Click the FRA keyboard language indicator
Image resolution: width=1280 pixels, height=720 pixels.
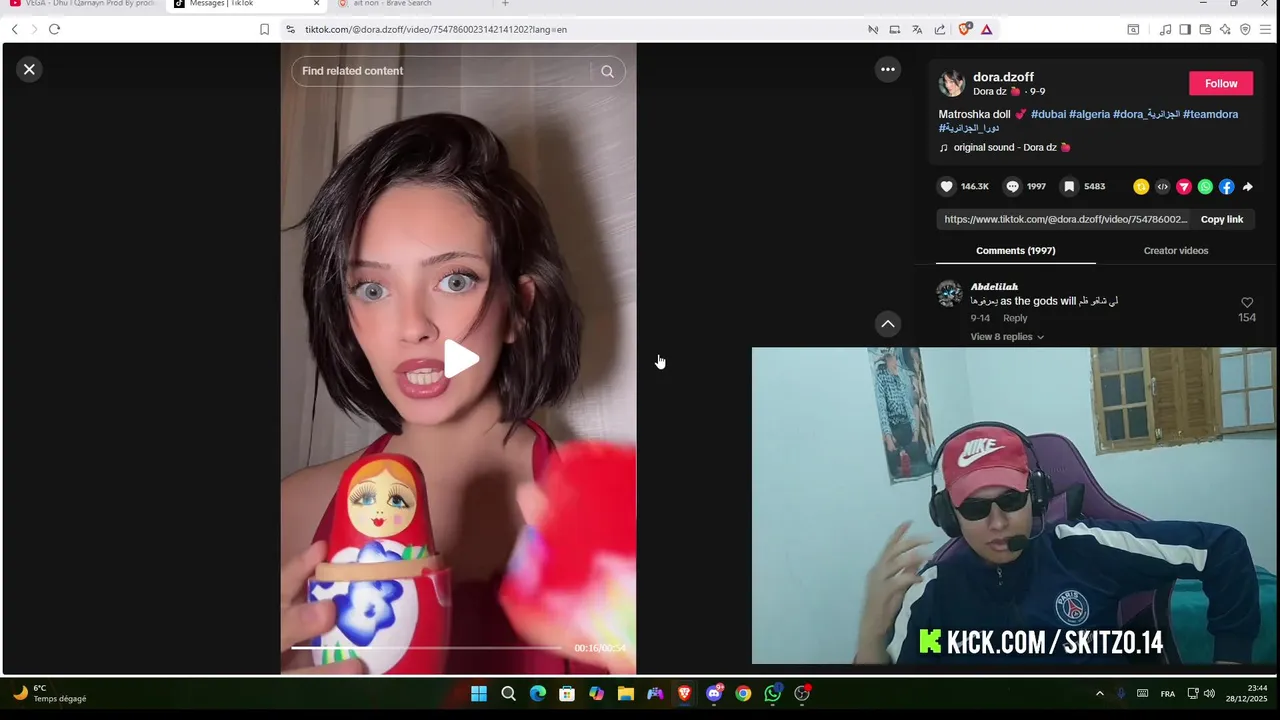(1168, 693)
